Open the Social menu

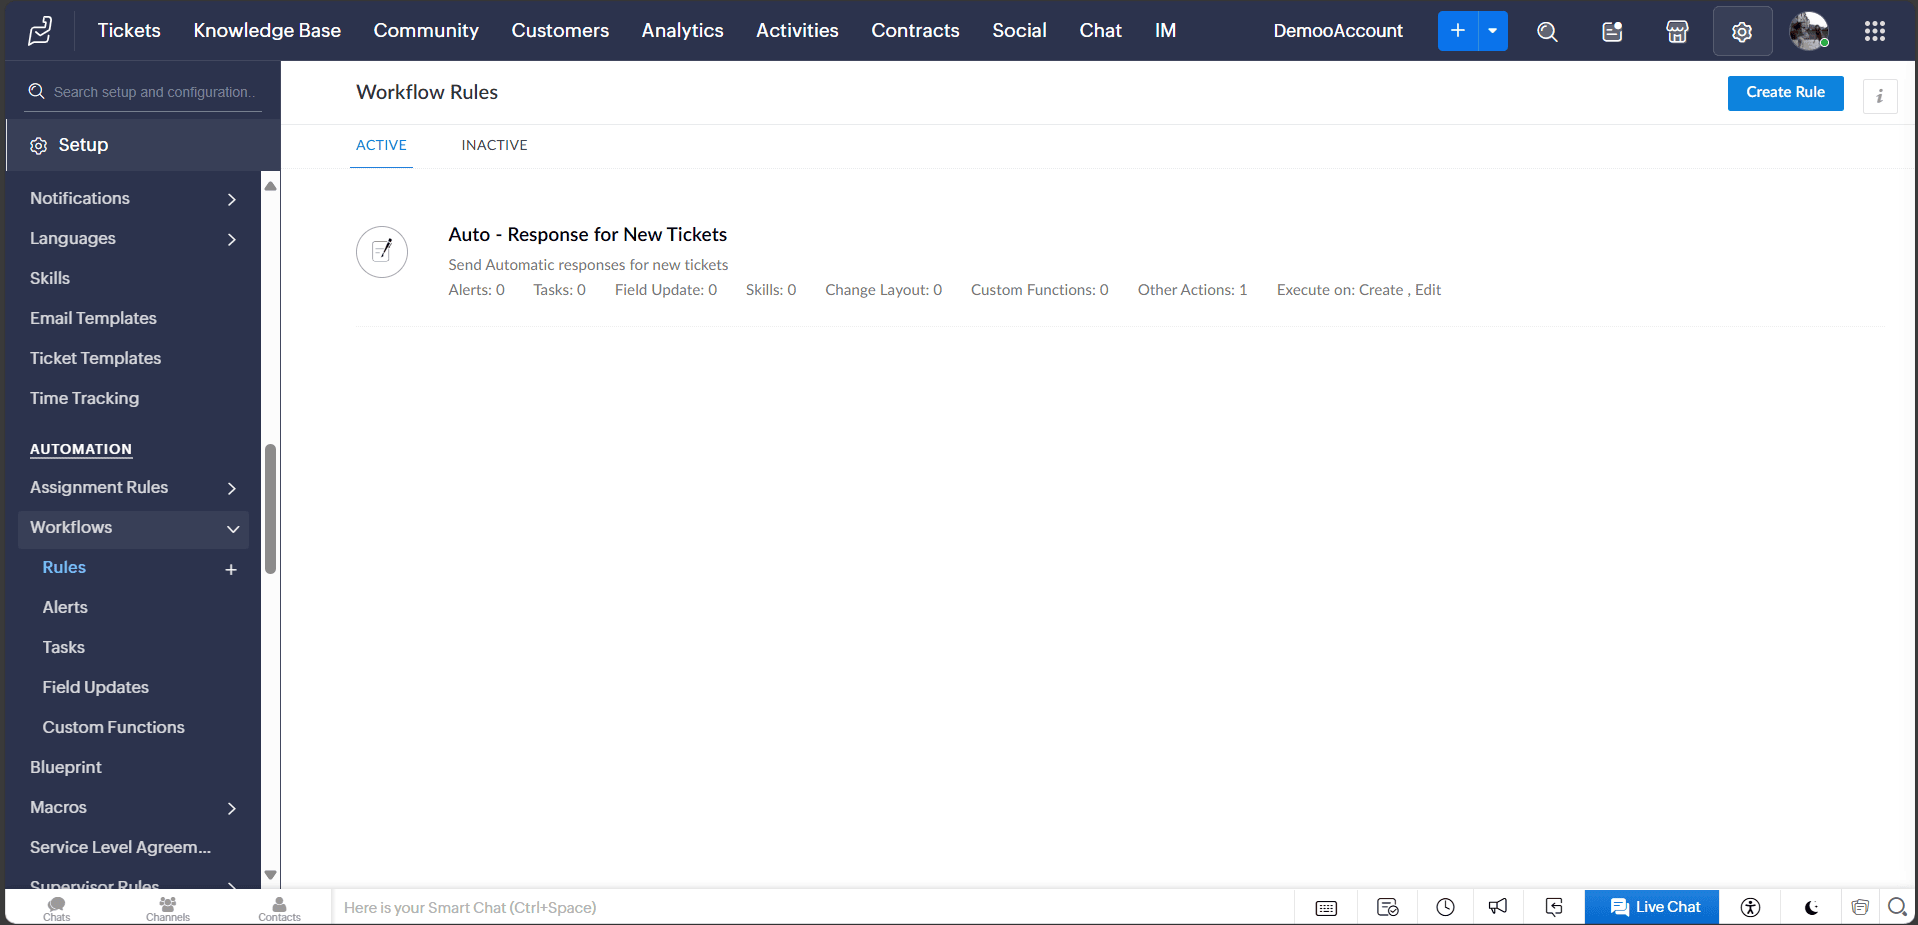(x=1019, y=31)
